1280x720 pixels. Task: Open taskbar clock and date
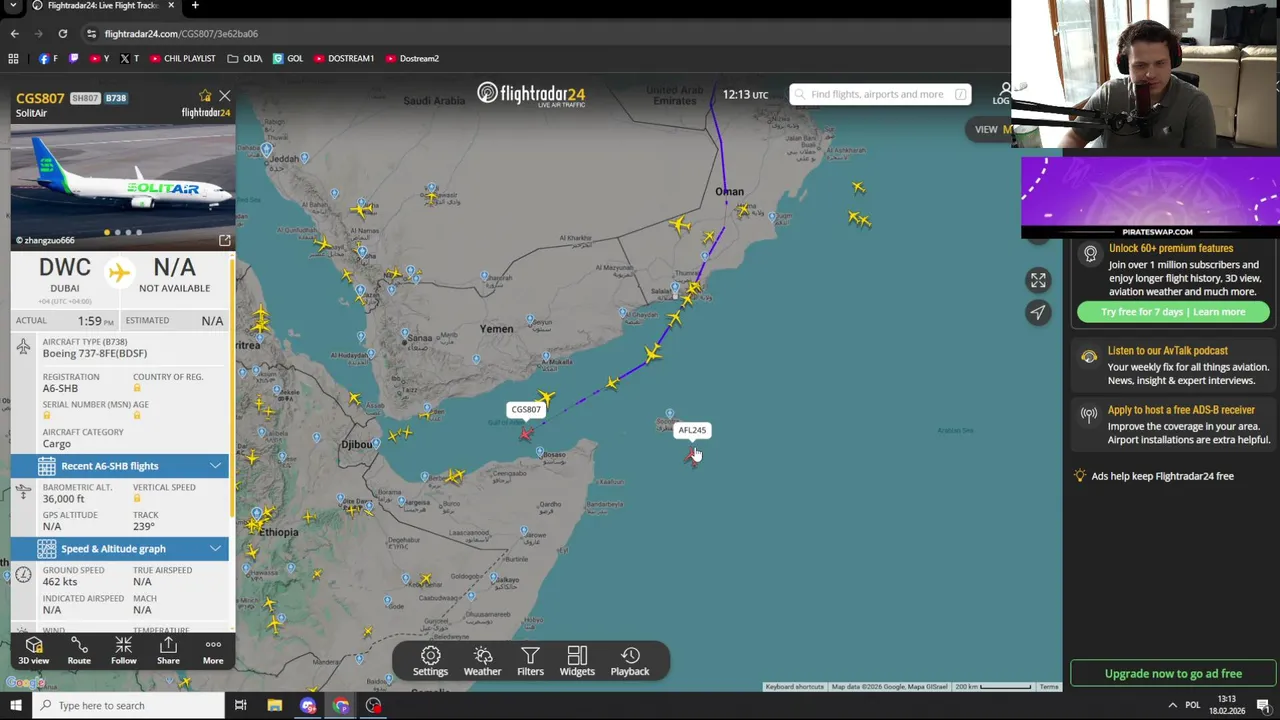(1227, 705)
